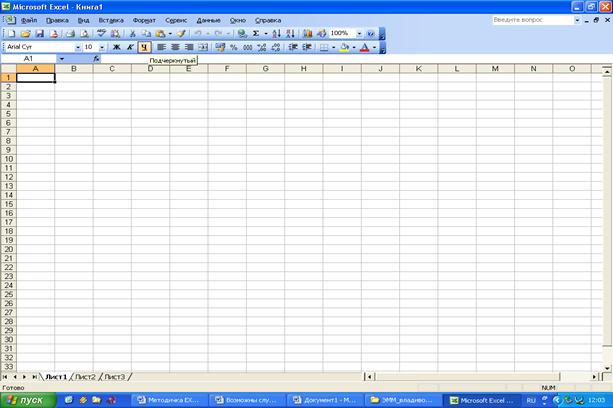This screenshot has height=408, width=613.
Task: Sort descending with the Z-A icon
Action: coord(290,34)
